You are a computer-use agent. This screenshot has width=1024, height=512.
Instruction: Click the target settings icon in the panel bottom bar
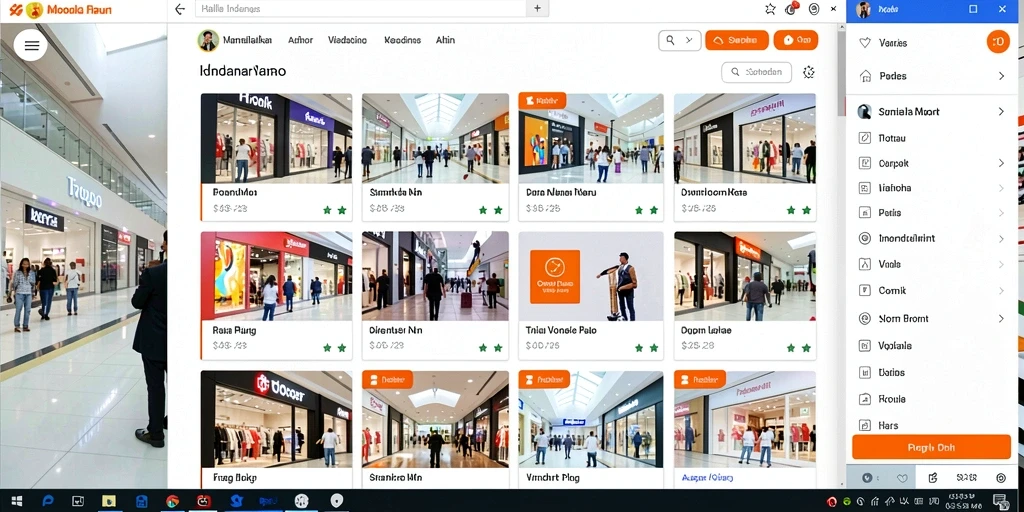tap(1001, 478)
